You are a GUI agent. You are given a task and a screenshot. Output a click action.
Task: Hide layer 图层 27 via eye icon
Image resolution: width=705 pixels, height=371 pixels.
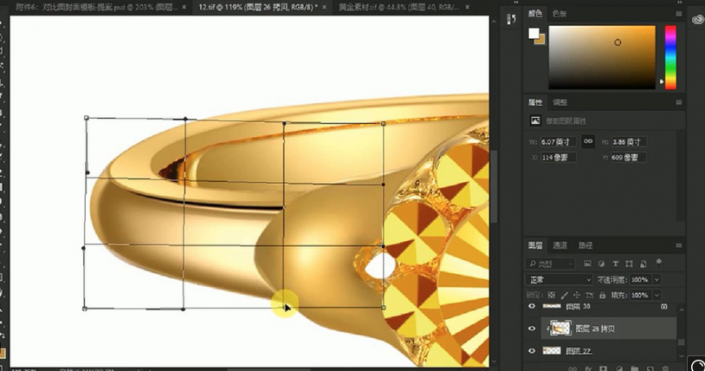pos(532,351)
